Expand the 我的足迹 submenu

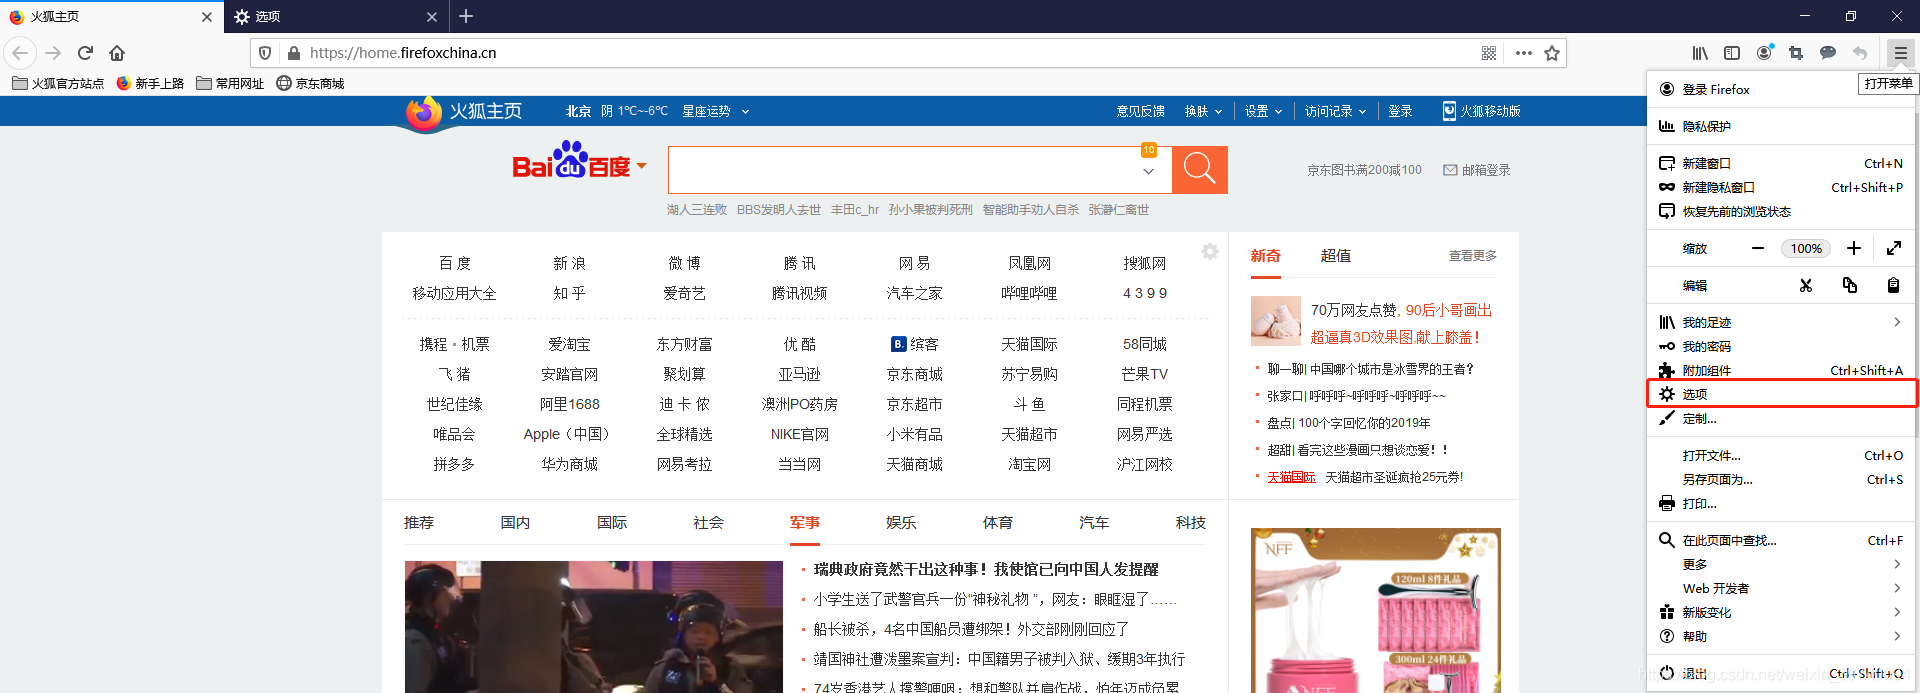coord(1782,322)
